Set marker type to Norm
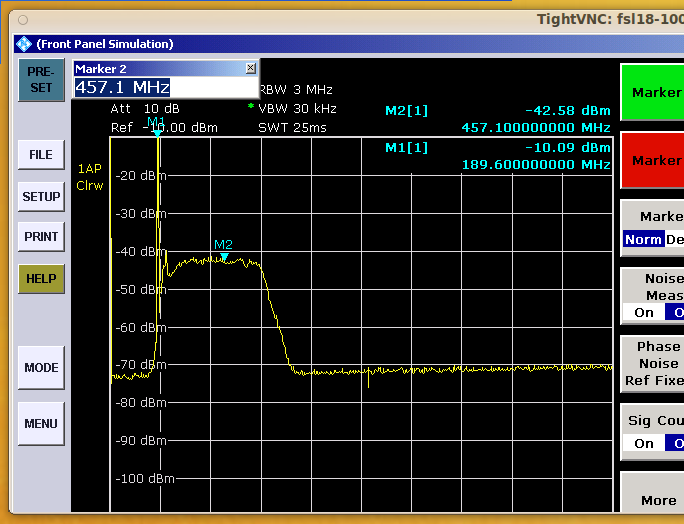 [x=643, y=239]
